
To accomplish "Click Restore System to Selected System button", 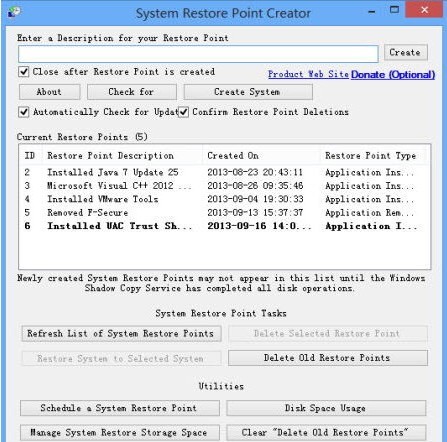I will pyautogui.click(x=121, y=359).
